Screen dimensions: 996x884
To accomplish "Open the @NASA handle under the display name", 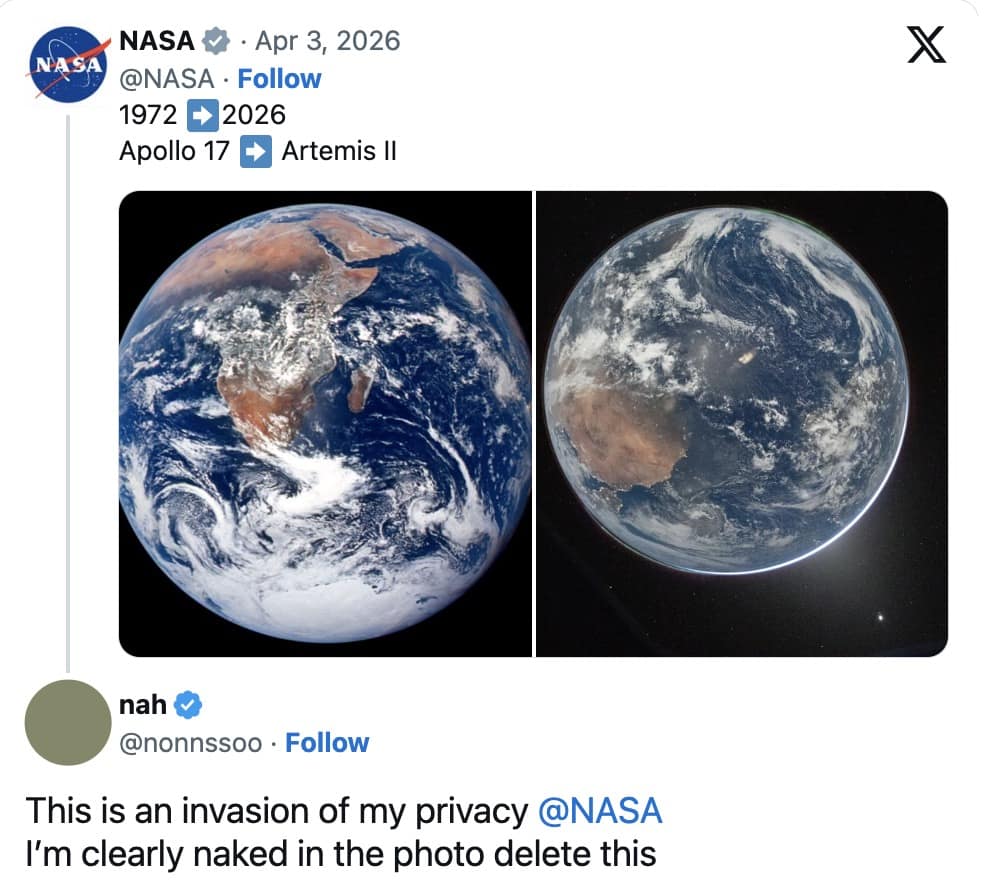I will [166, 78].
